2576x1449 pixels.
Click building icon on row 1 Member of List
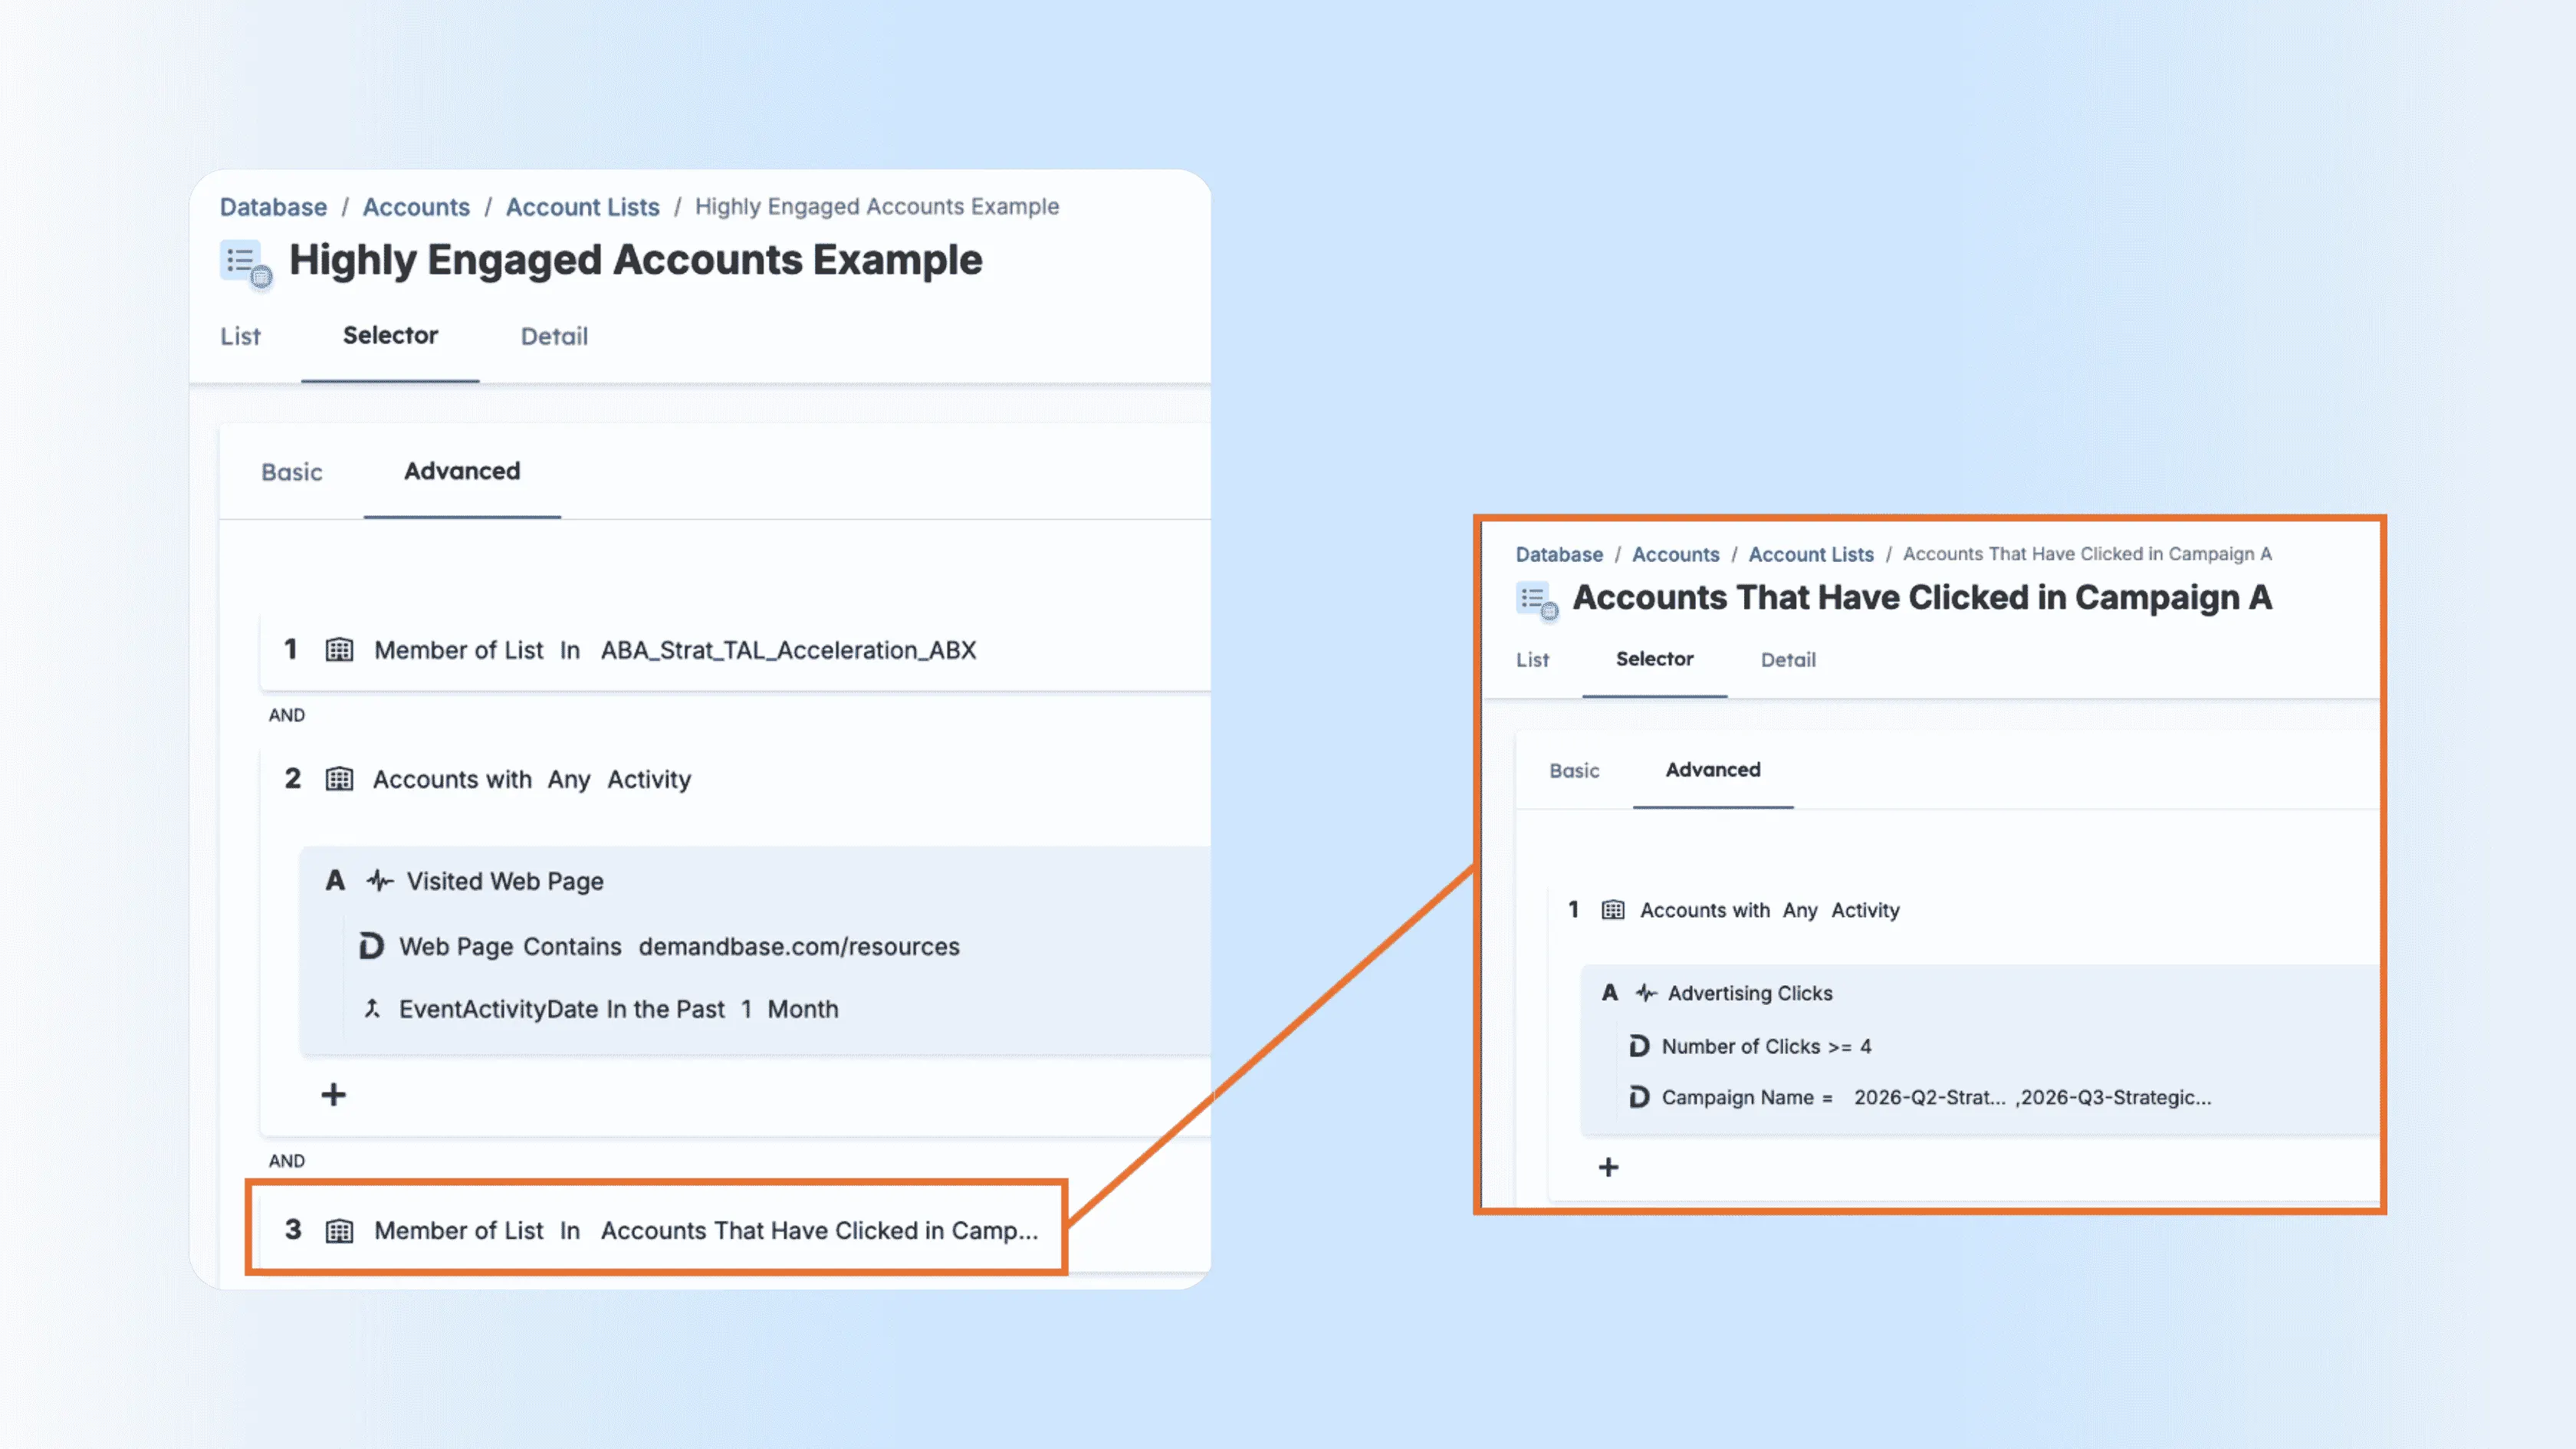(340, 650)
